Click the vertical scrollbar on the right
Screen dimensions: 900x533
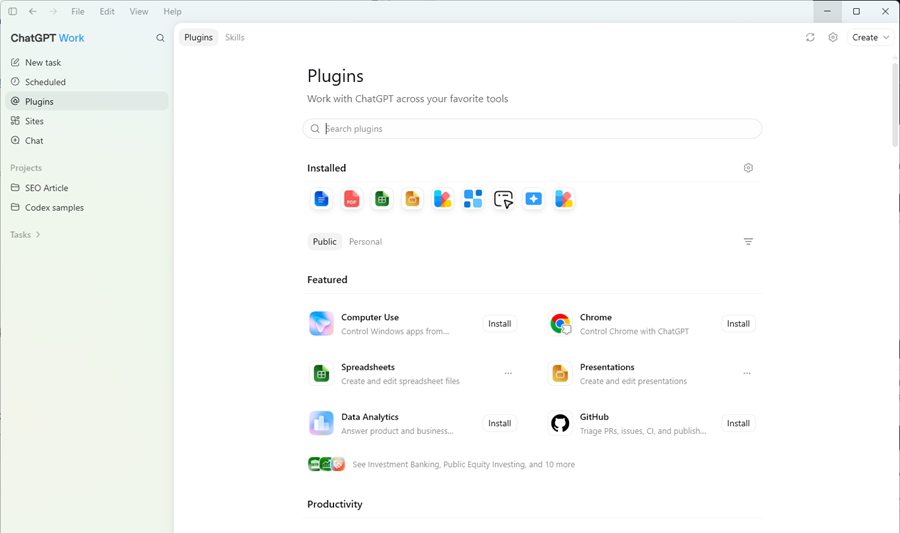pyautogui.click(x=895, y=105)
